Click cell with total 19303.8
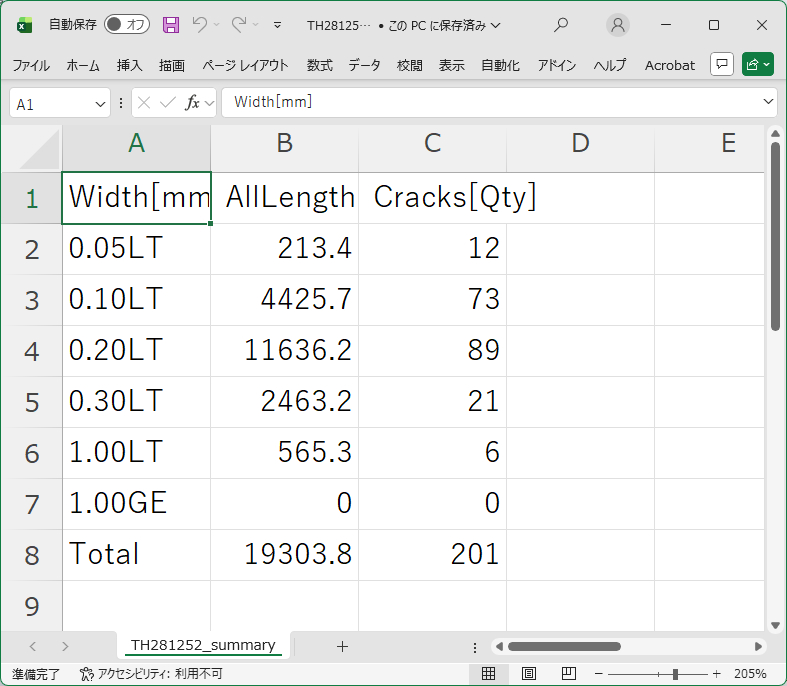The height and width of the screenshot is (686, 787). (285, 555)
